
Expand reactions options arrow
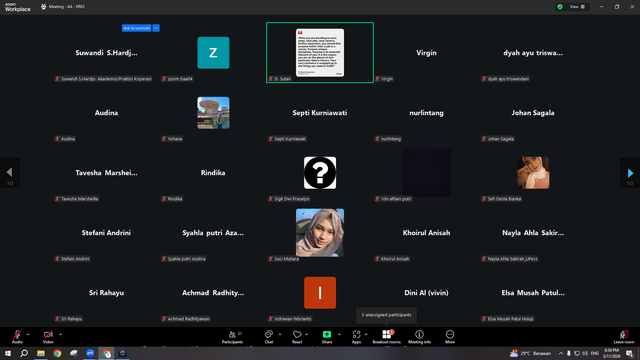tap(307, 334)
